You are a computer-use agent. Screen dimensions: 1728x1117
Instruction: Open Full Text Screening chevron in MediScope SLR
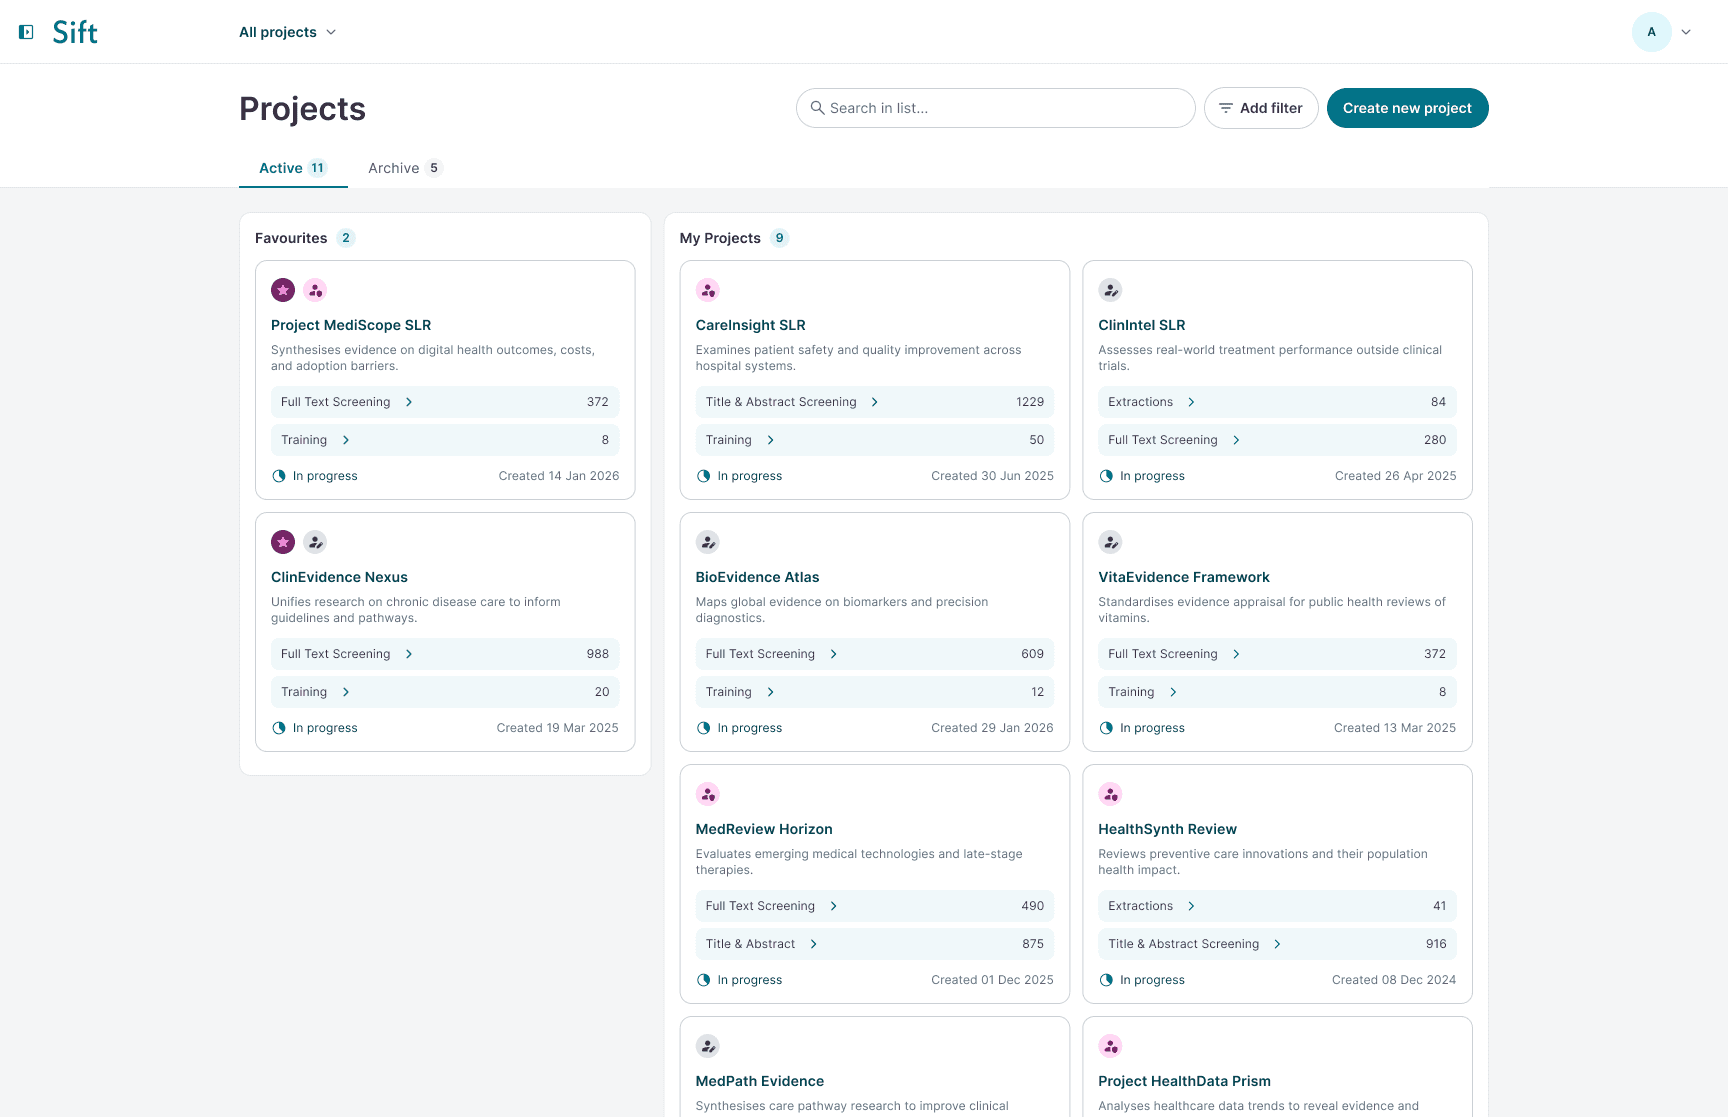tap(409, 402)
